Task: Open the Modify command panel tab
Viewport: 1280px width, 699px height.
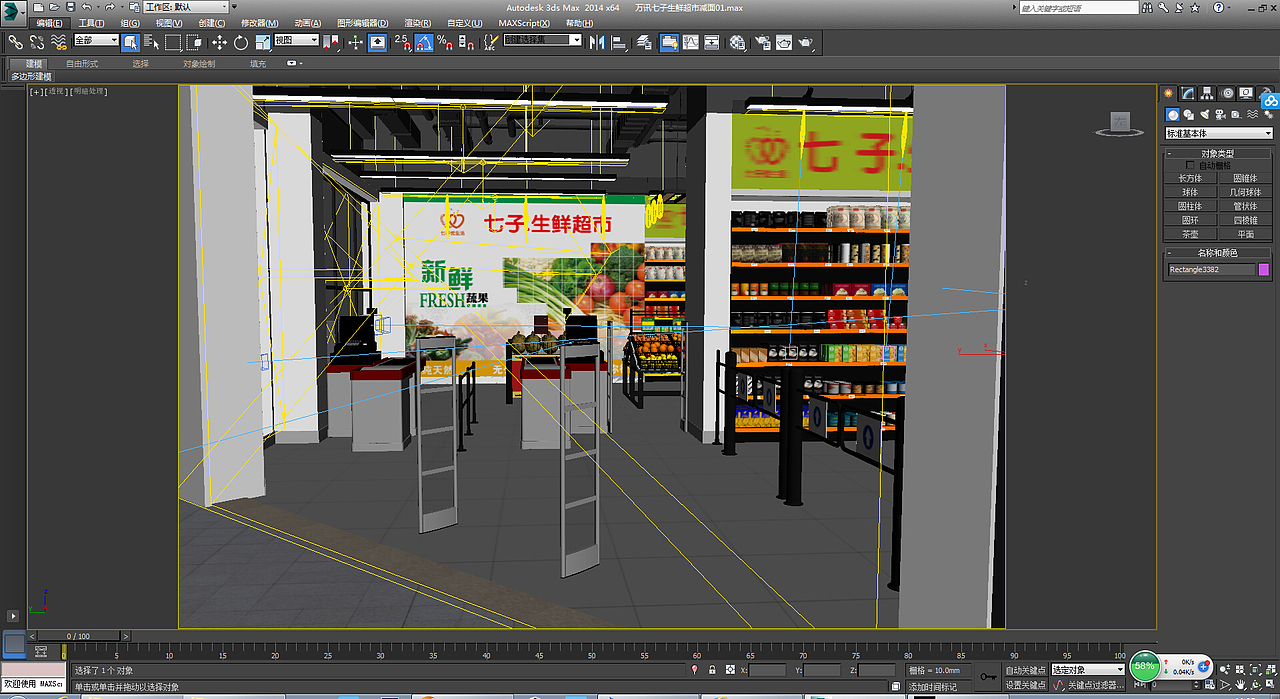Action: click(x=1188, y=93)
